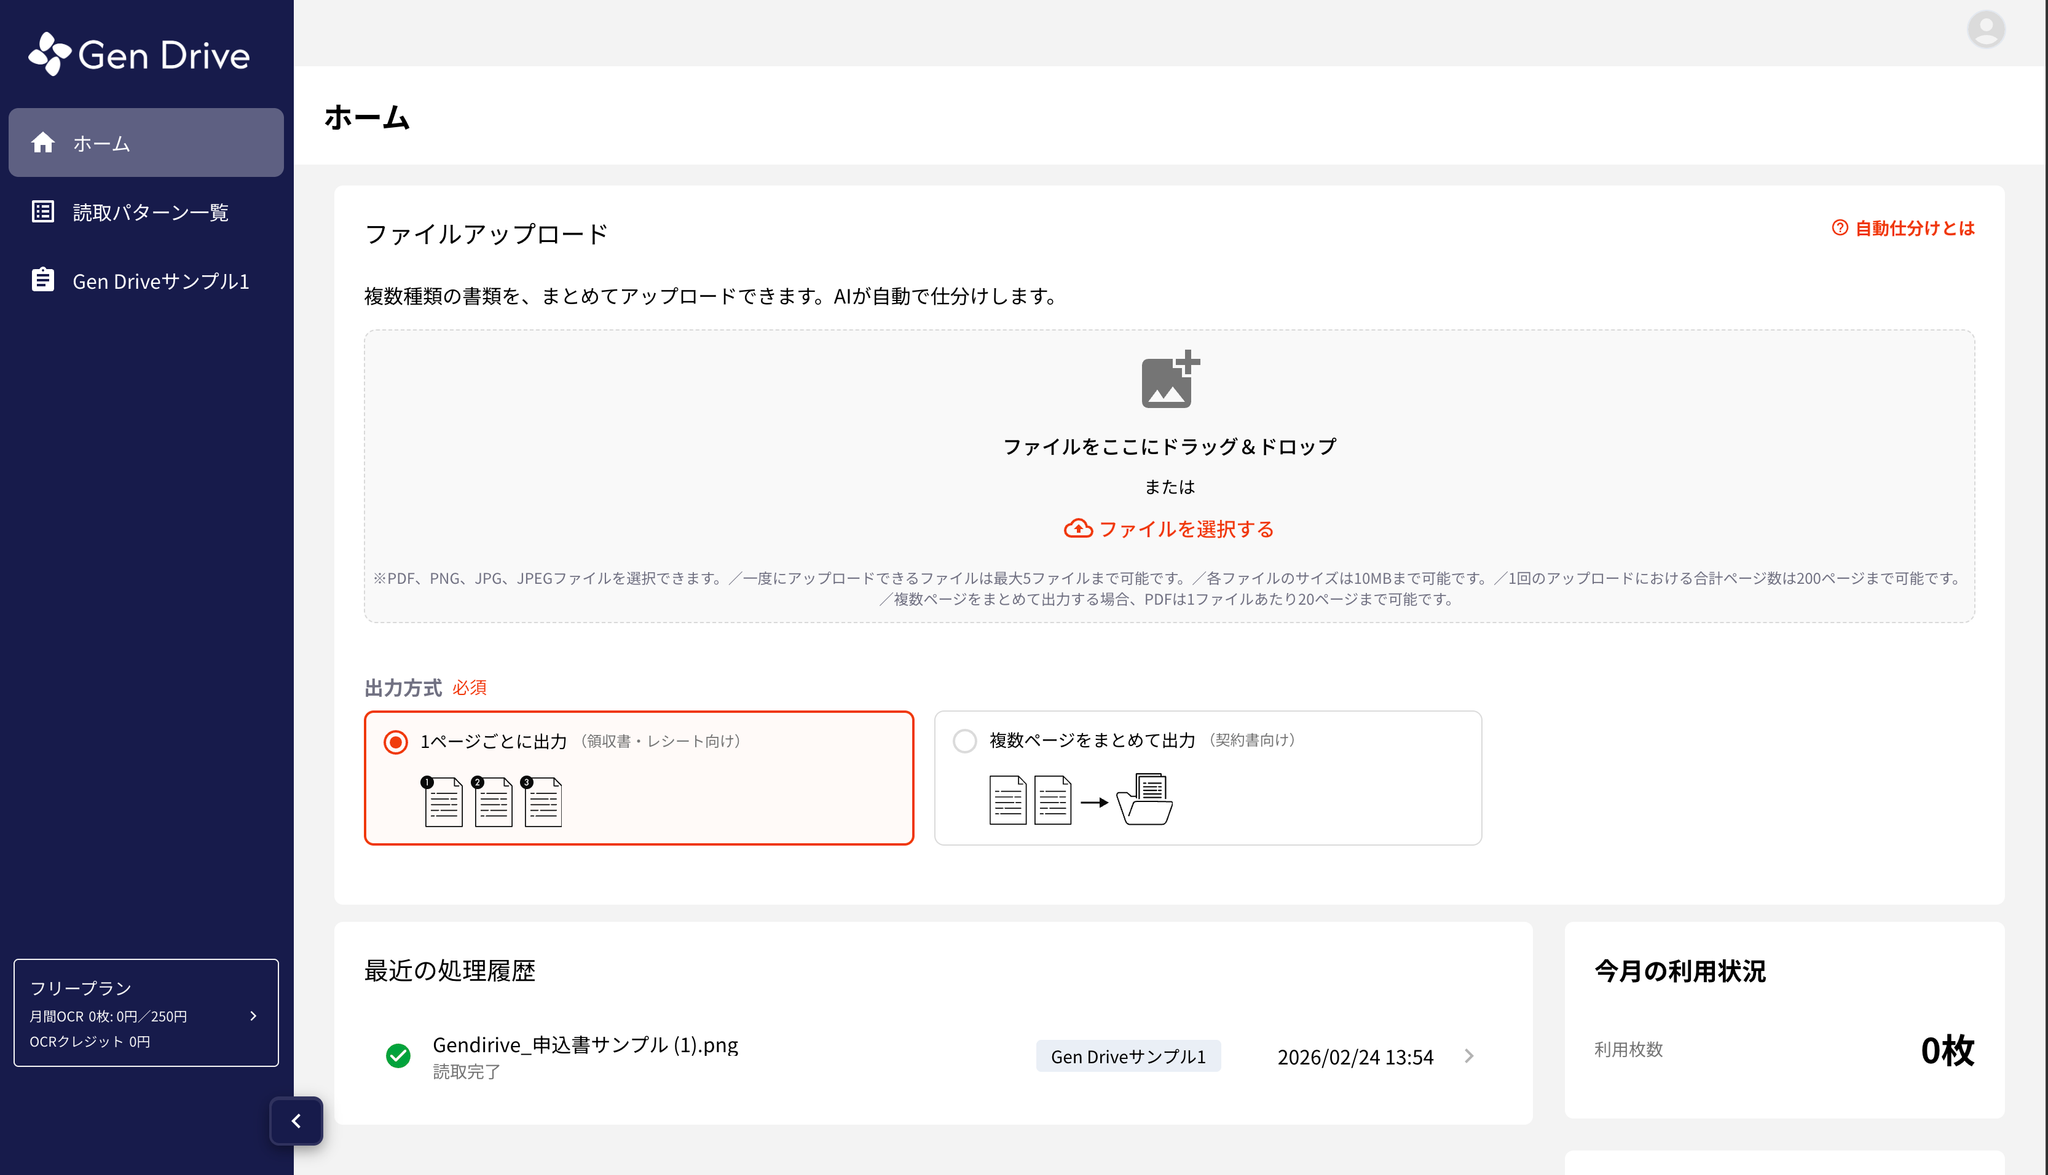Click the Gen Drive logo icon

[49, 54]
